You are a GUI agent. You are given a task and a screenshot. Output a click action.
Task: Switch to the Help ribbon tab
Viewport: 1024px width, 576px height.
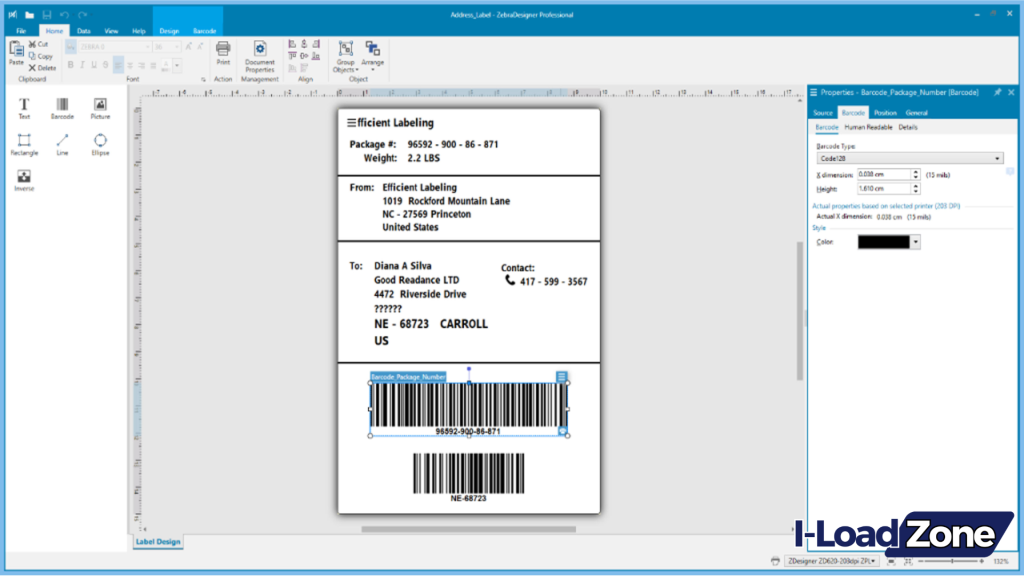(x=138, y=31)
